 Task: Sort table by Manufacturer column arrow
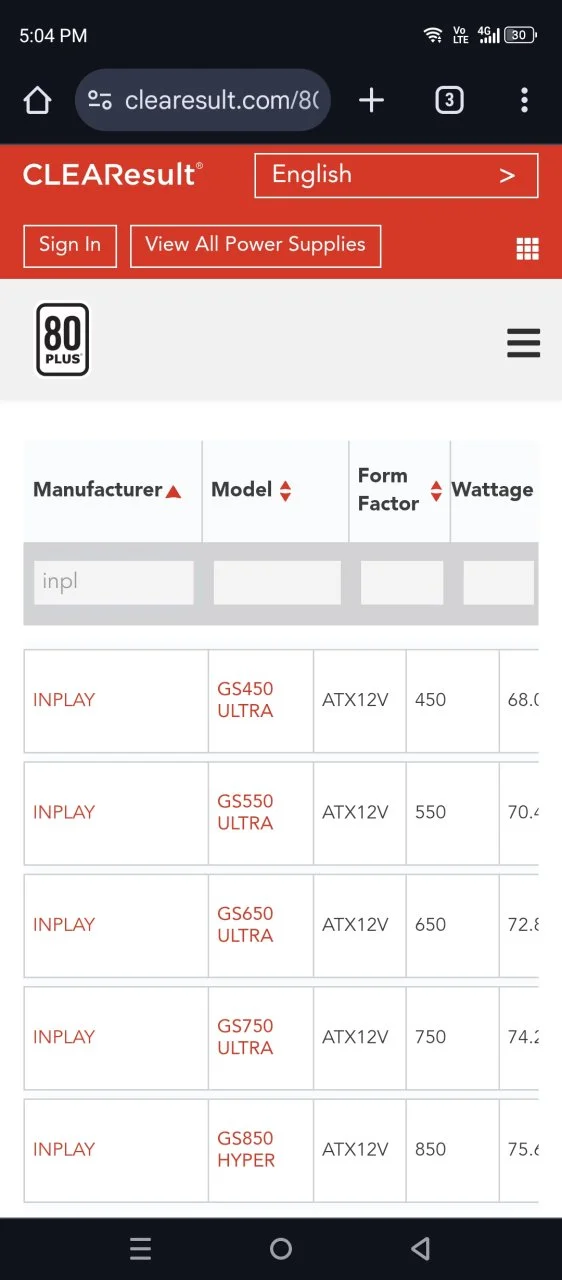tap(174, 491)
